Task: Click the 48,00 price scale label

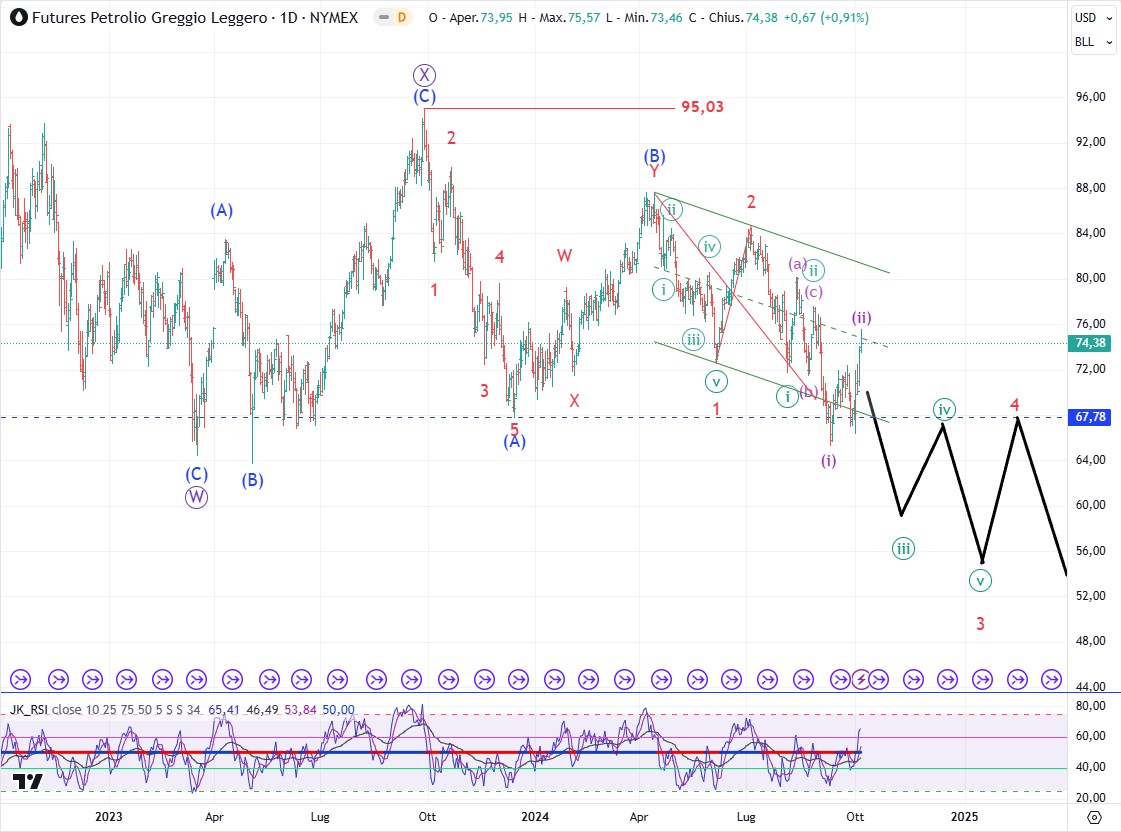Action: click(1090, 641)
